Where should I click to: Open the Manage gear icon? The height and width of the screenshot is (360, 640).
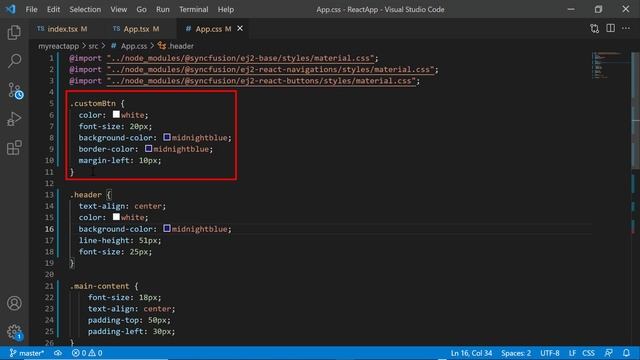tap(15, 332)
